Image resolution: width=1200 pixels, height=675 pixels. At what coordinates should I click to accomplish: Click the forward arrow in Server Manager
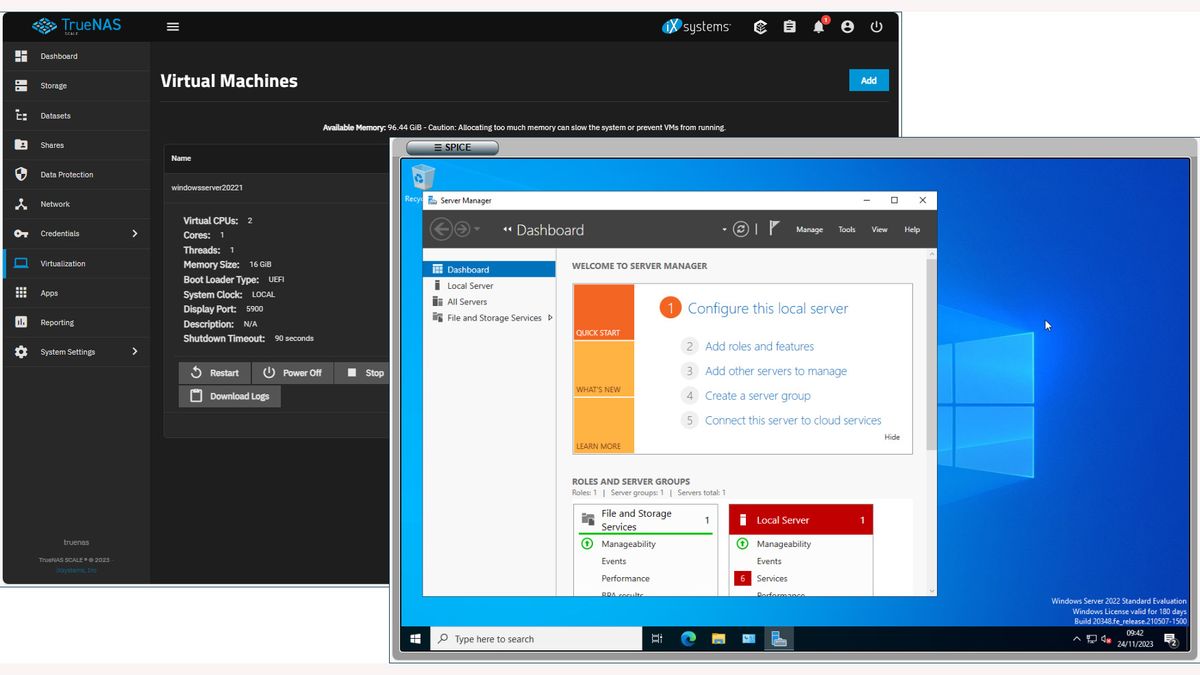(x=462, y=229)
